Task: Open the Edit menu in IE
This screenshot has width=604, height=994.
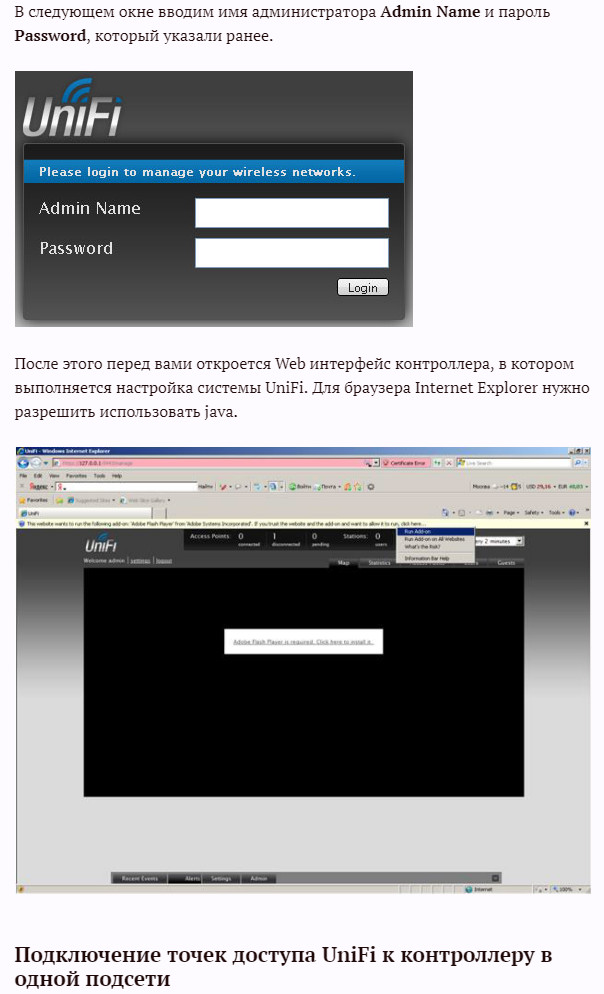Action: pyautogui.click(x=38, y=475)
